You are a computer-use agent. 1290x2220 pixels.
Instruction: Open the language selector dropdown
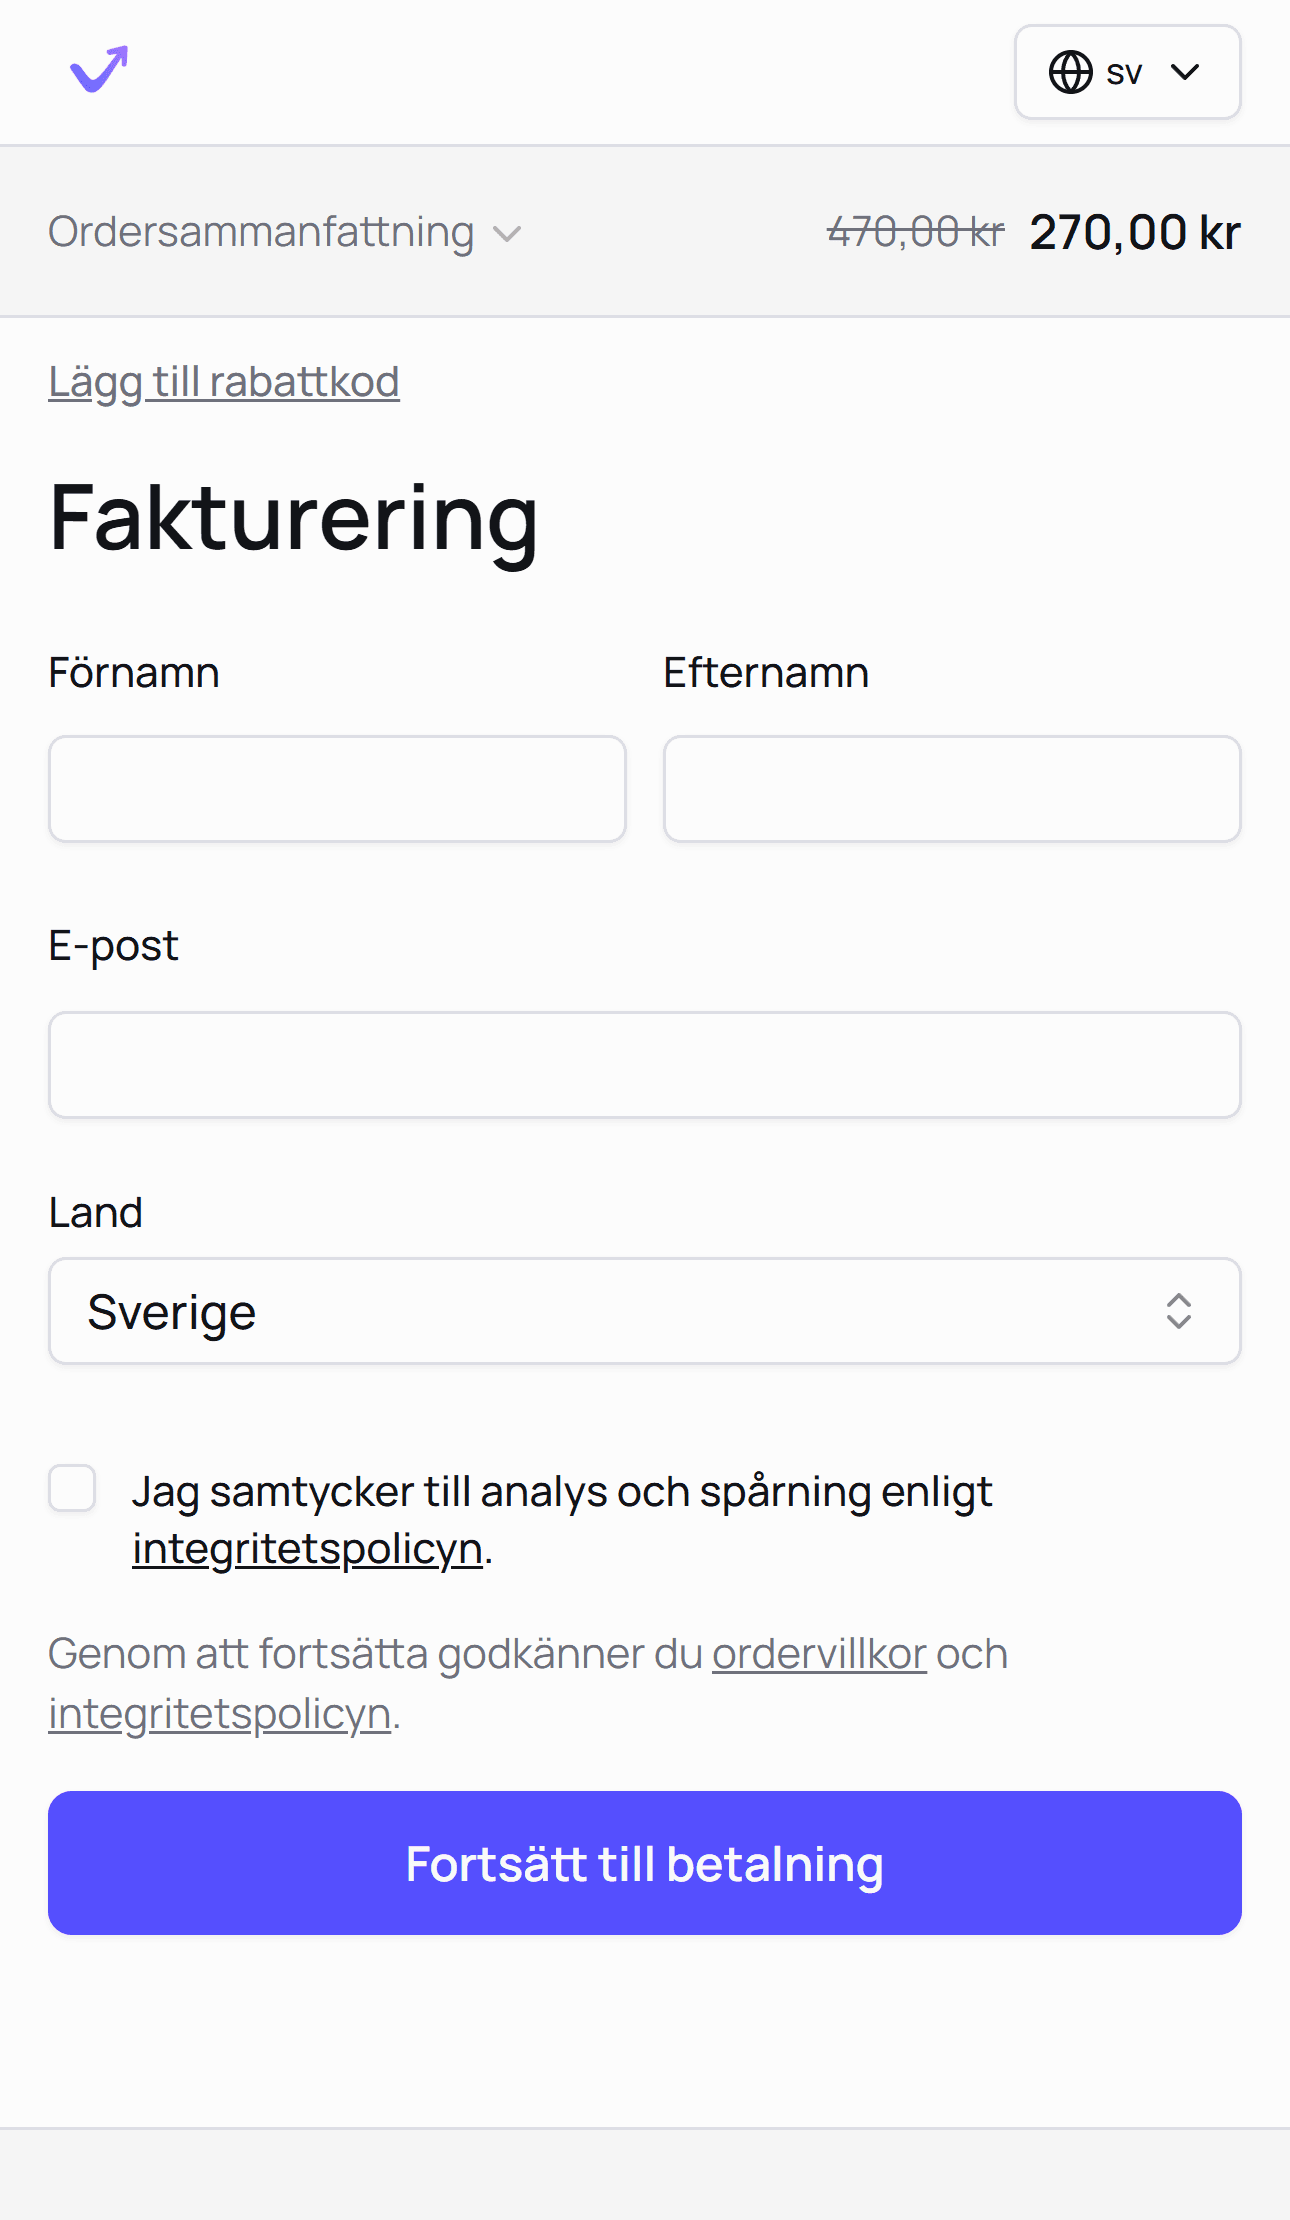tap(1127, 72)
